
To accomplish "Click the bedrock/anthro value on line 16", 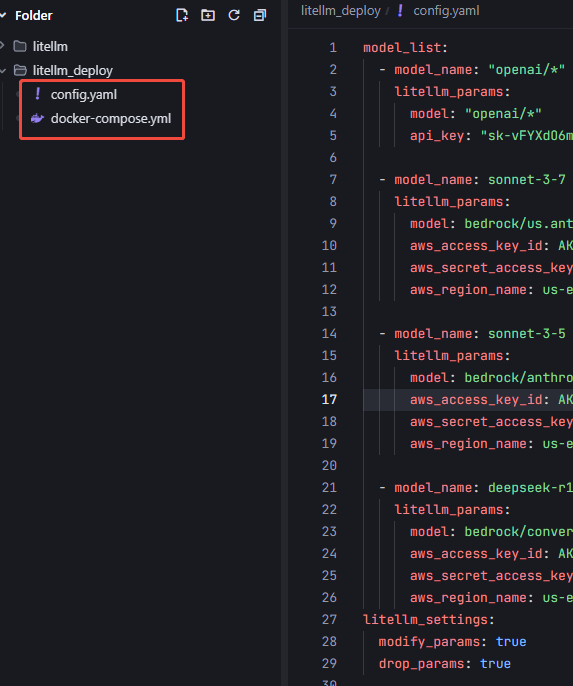I will coord(518,378).
